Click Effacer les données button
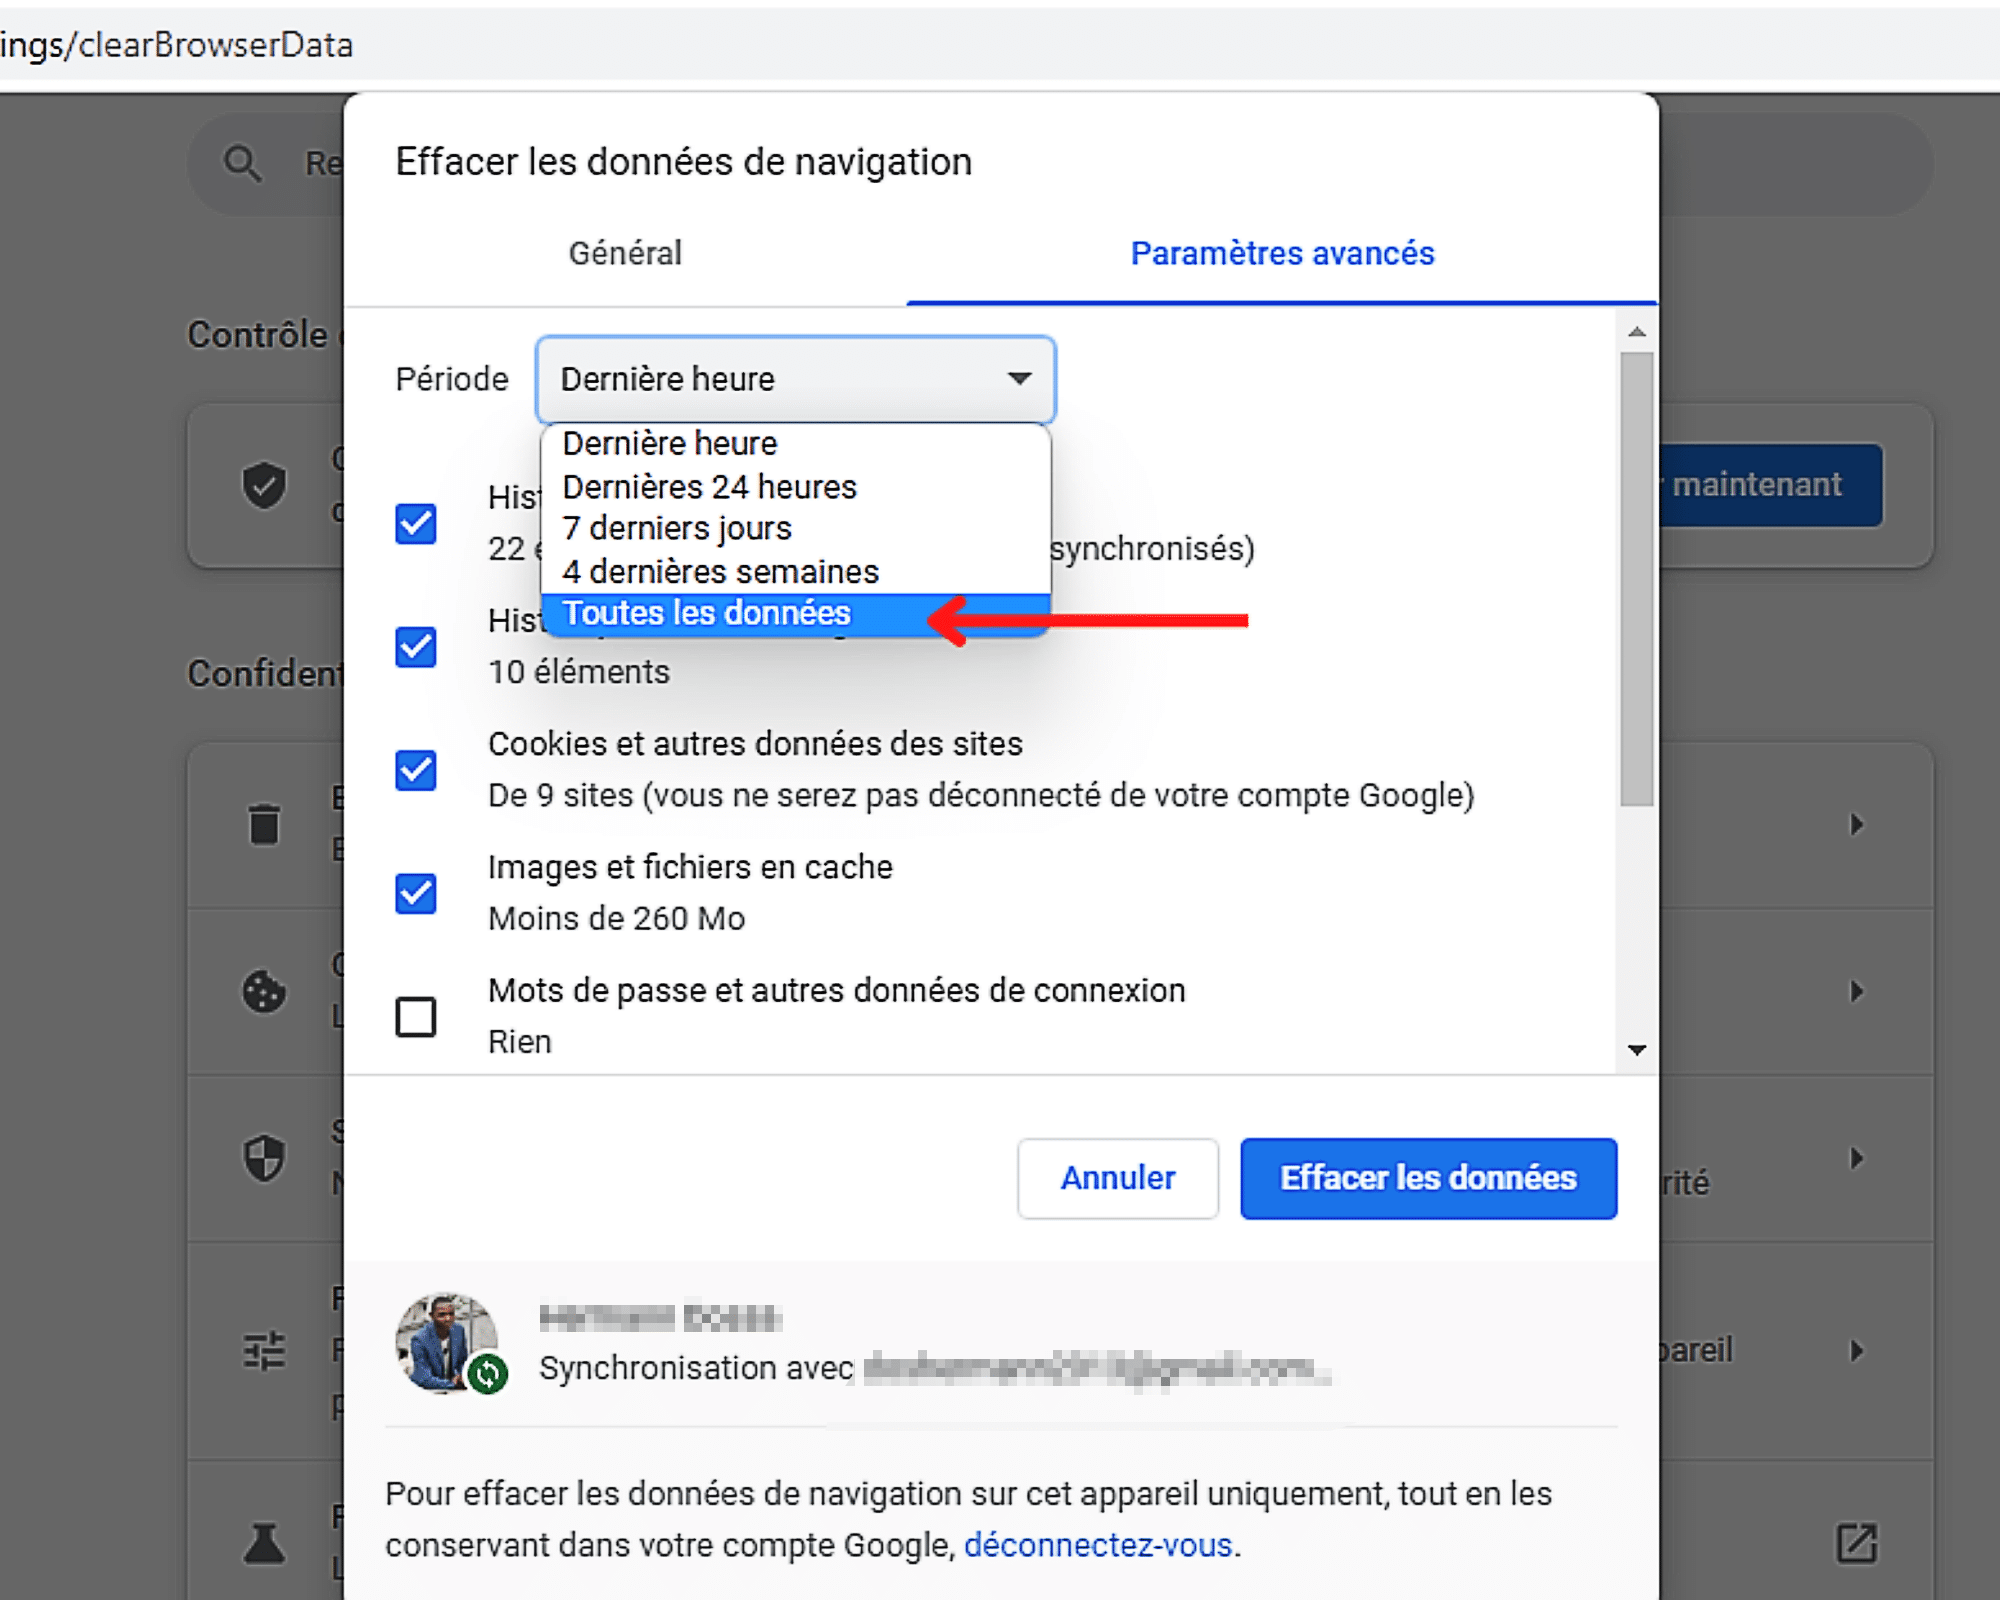Viewport: 2000px width, 1600px height. (x=1428, y=1178)
